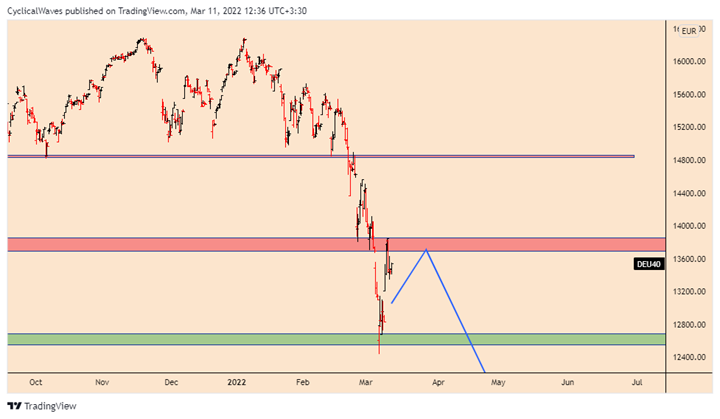Click the 15200.00 price axis label
The height and width of the screenshot is (419, 720).
689,127
